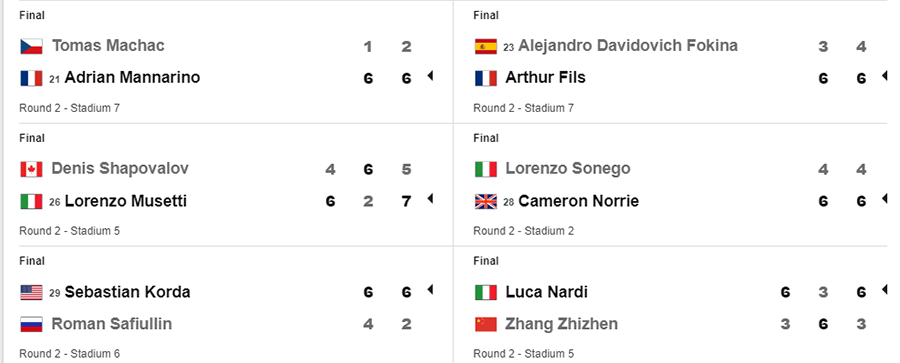Screen dimensions: 900x363
Task: Click the winner arrow beside Sebastian Korda's score
Action: [430, 289]
